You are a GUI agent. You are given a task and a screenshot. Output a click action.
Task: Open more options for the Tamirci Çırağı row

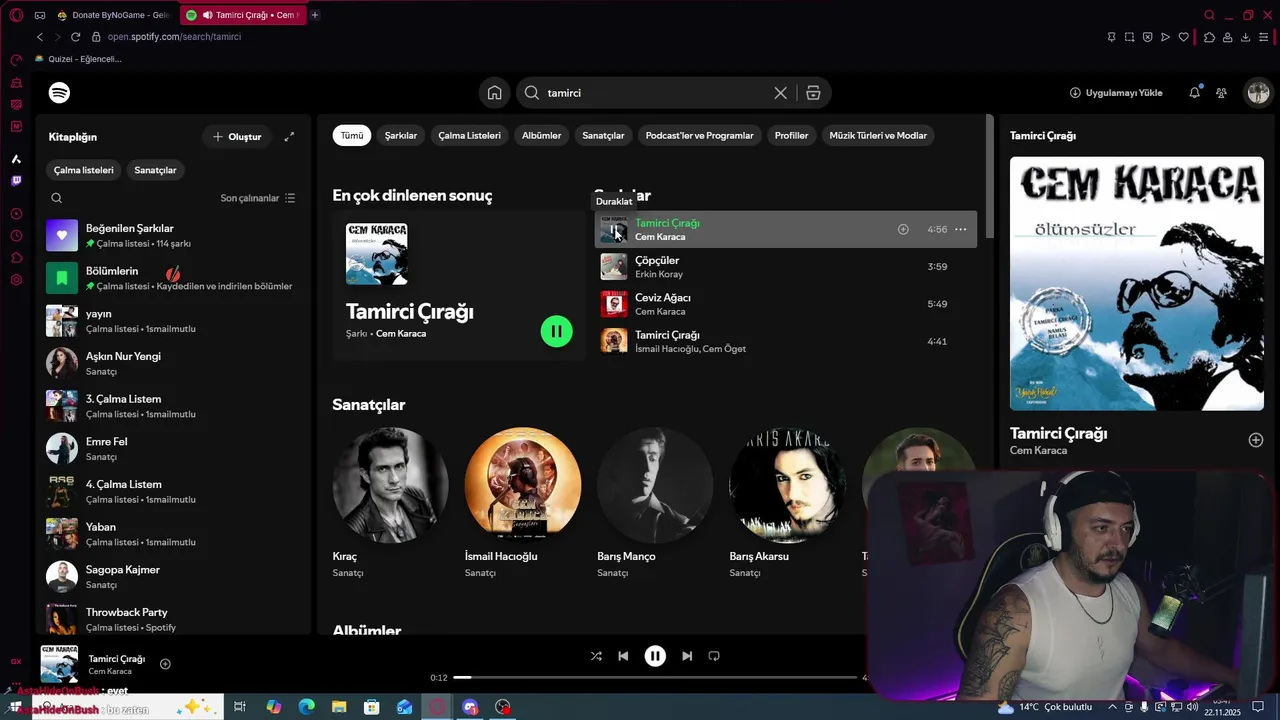tap(960, 229)
